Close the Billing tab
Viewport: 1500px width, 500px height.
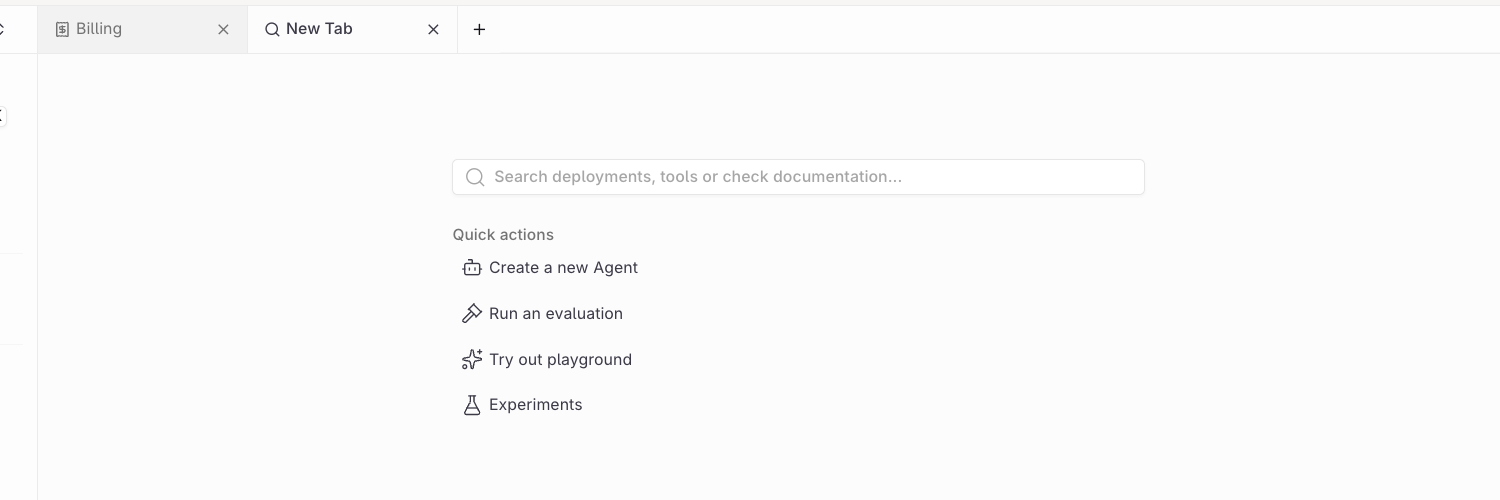pyautogui.click(x=224, y=30)
